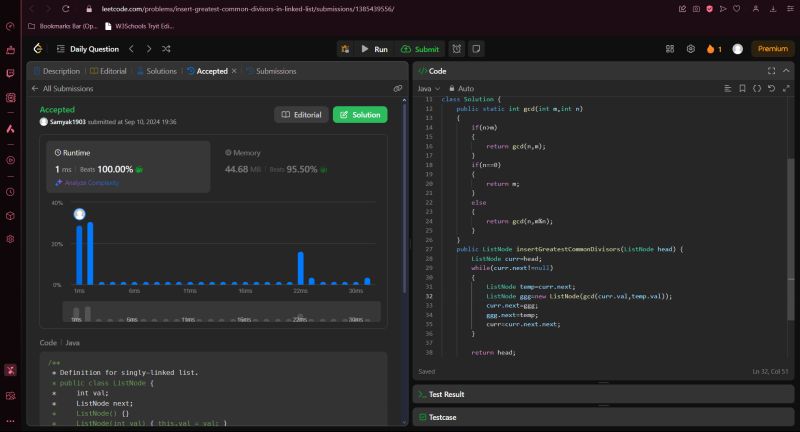Open sidebar settings gear icon
This screenshot has width=800, height=432.
[x=10, y=239]
